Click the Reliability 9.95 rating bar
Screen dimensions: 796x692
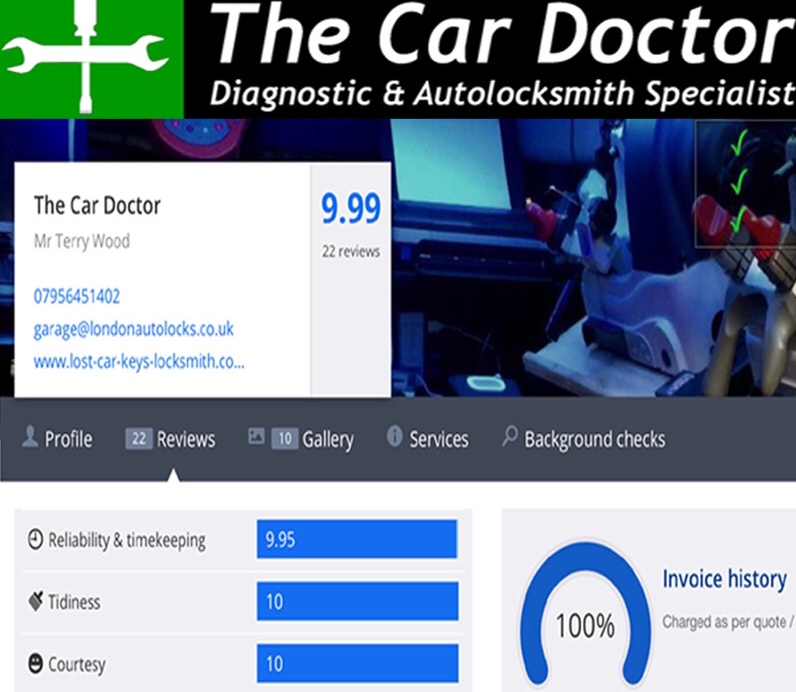(357, 539)
